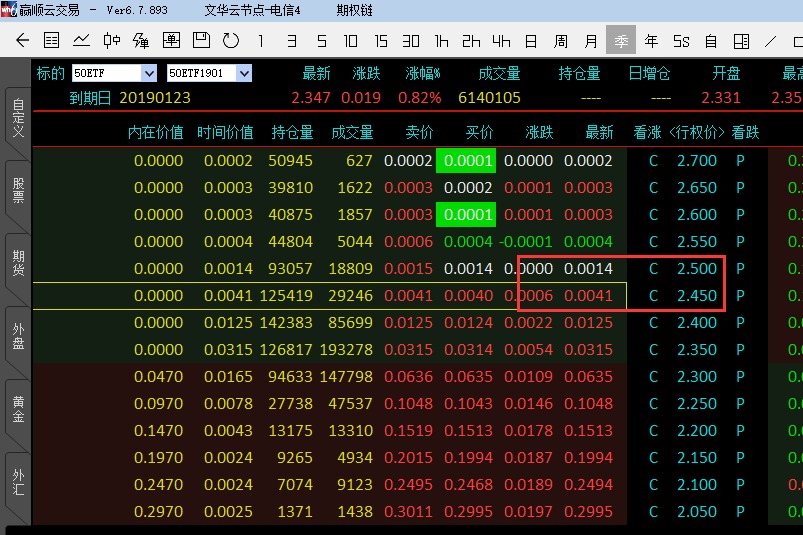This screenshot has height=535, width=803.
Task: Click the refresh circular arrow icon
Action: (231, 41)
